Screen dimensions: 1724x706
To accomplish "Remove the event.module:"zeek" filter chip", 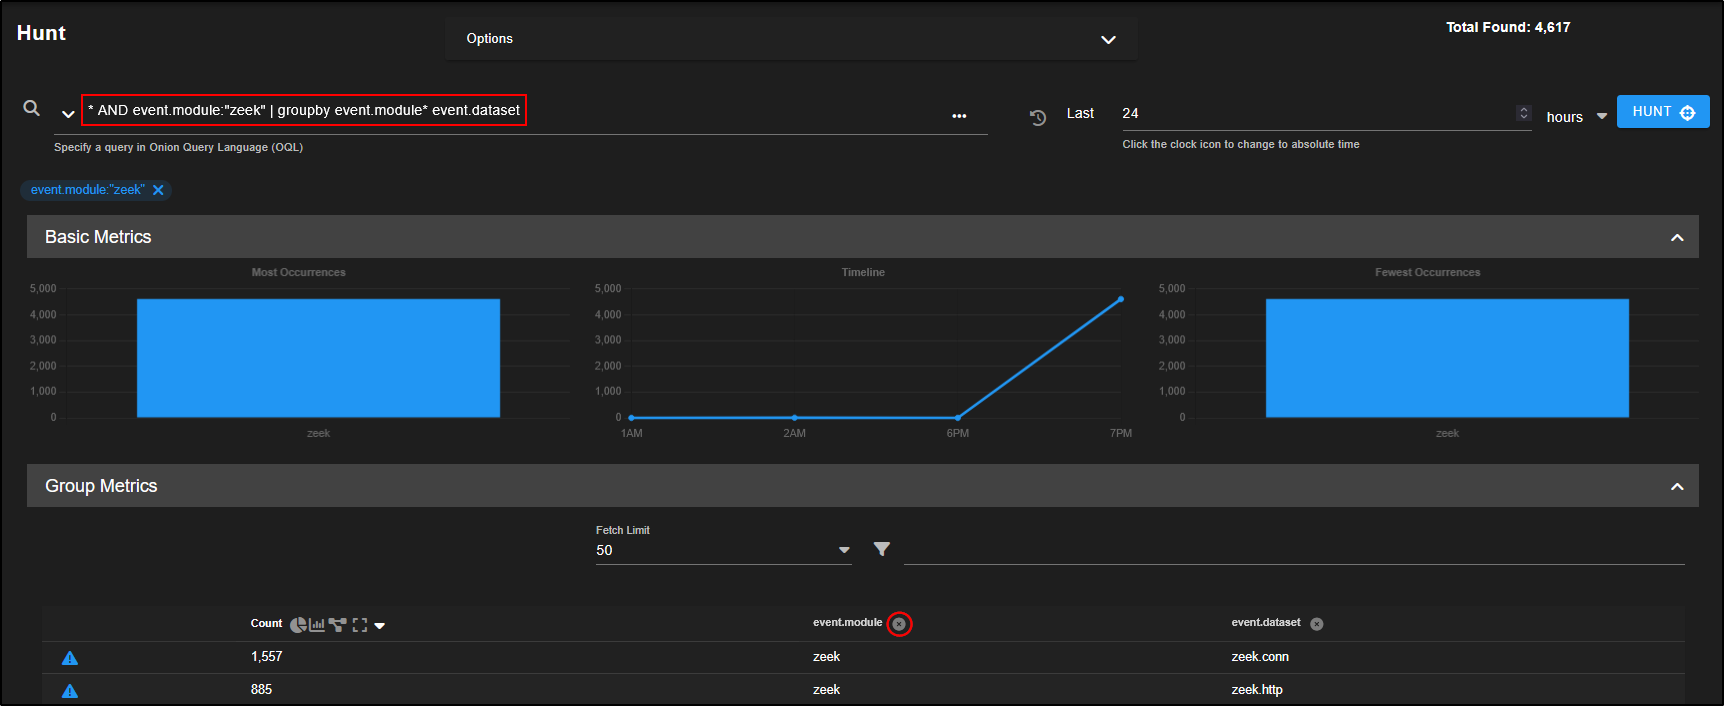I will pos(158,190).
